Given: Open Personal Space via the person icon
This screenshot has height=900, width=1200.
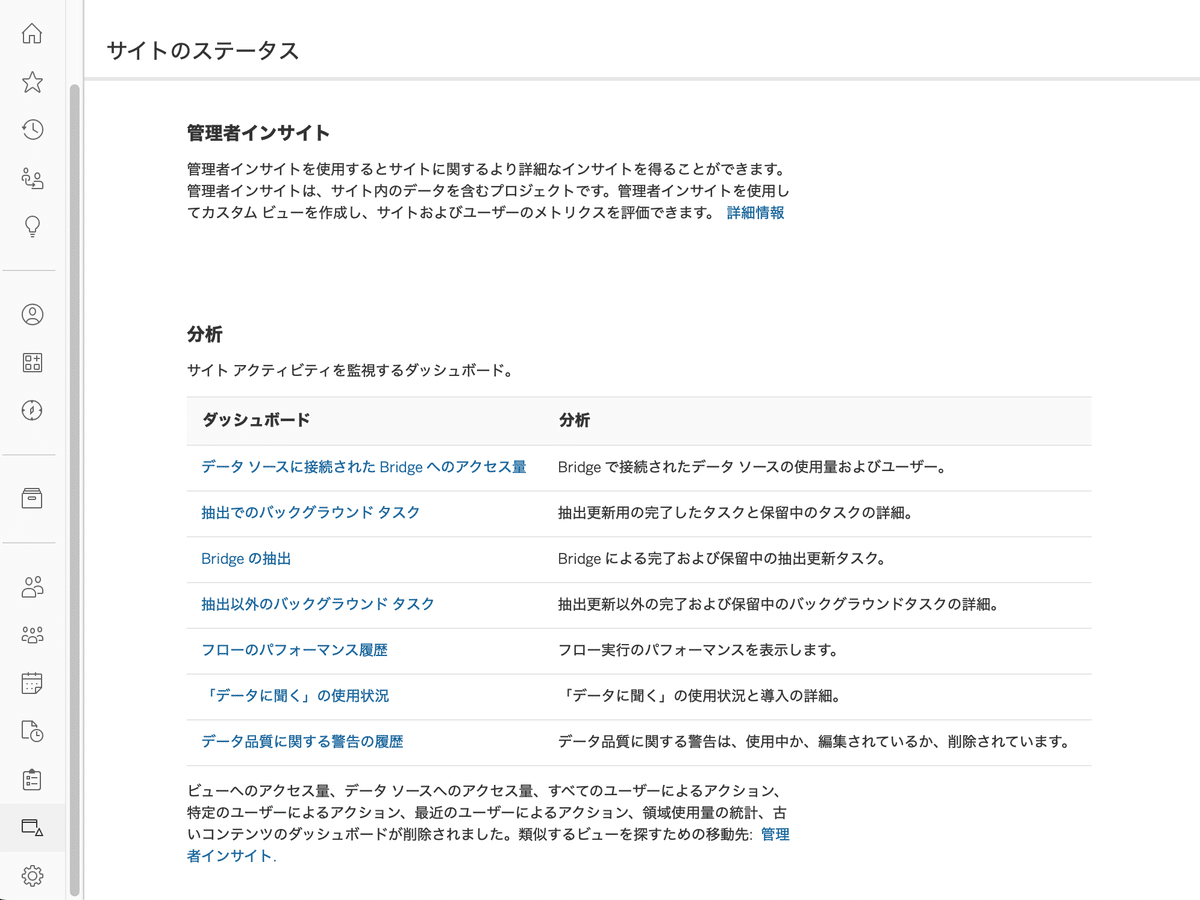Looking at the screenshot, I should (x=32, y=314).
